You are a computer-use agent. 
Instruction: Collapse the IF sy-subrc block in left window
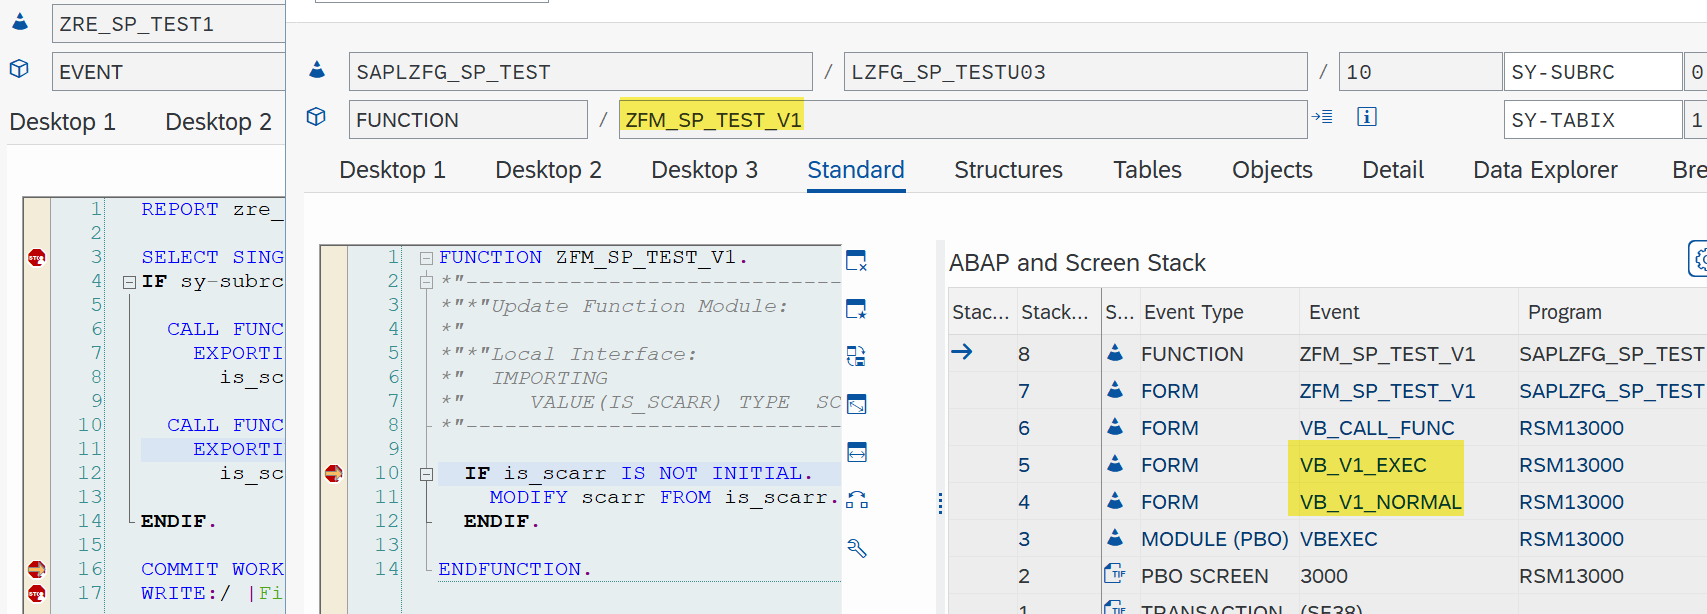(x=129, y=282)
